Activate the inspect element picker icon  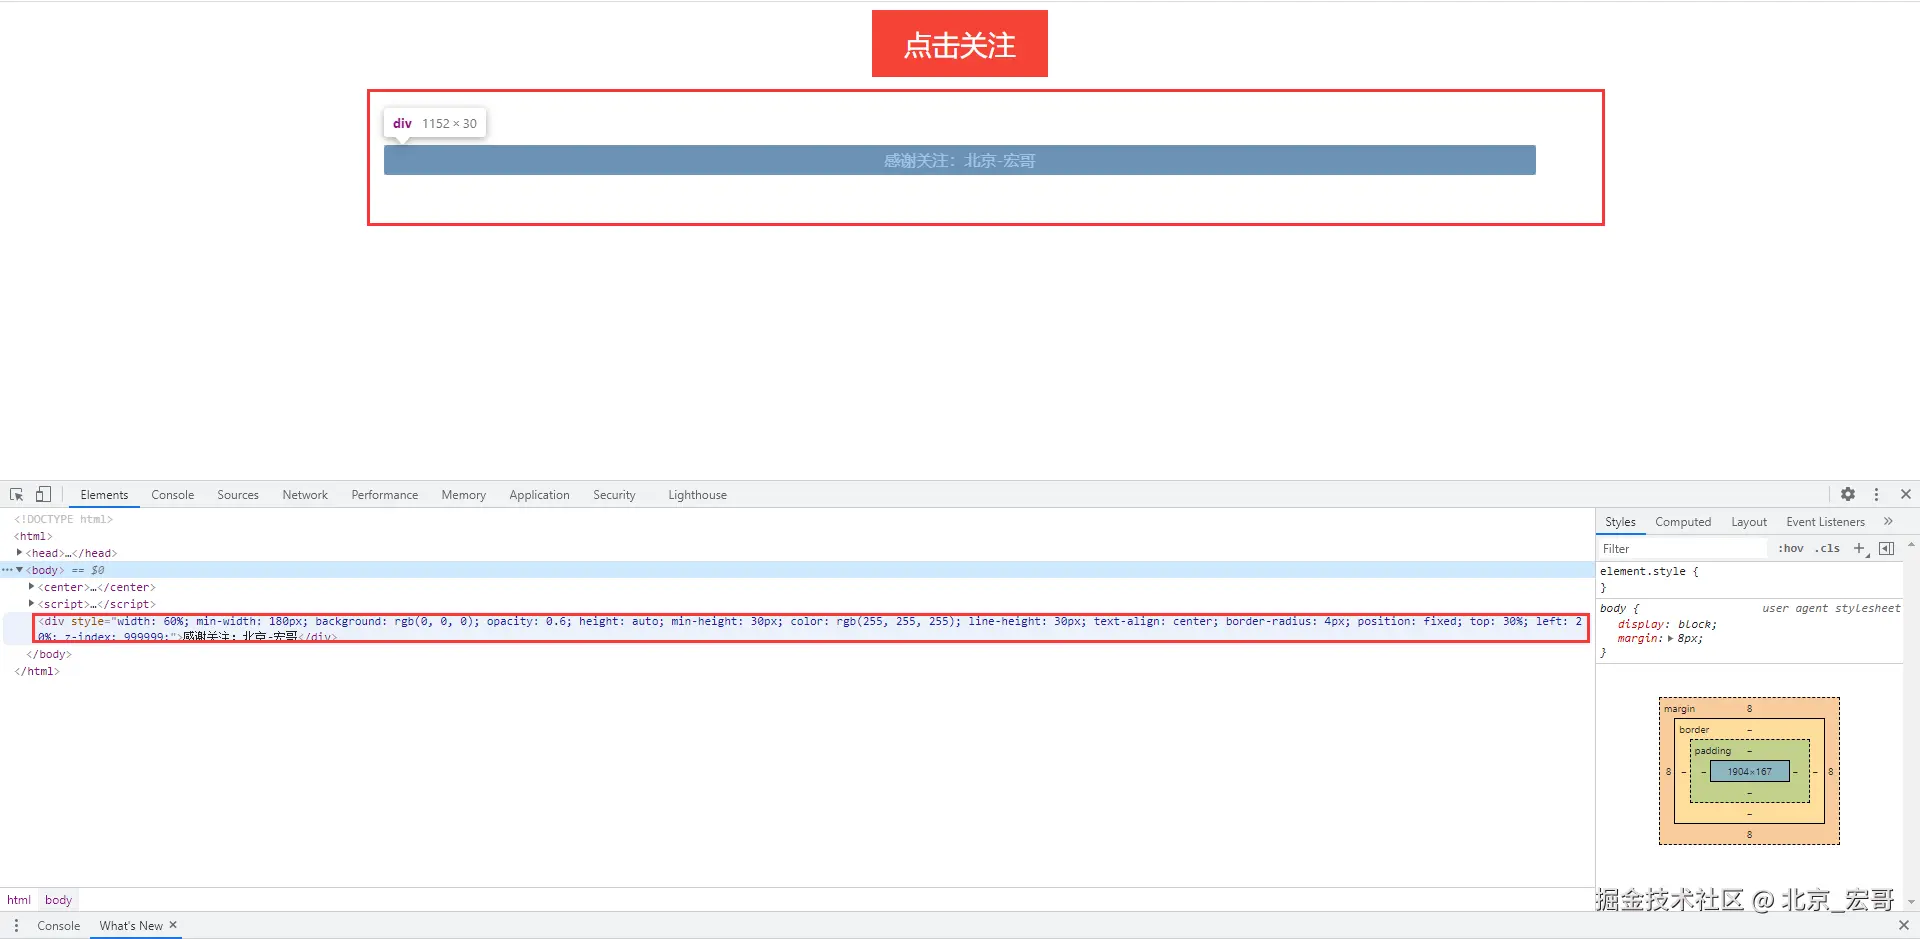point(17,495)
